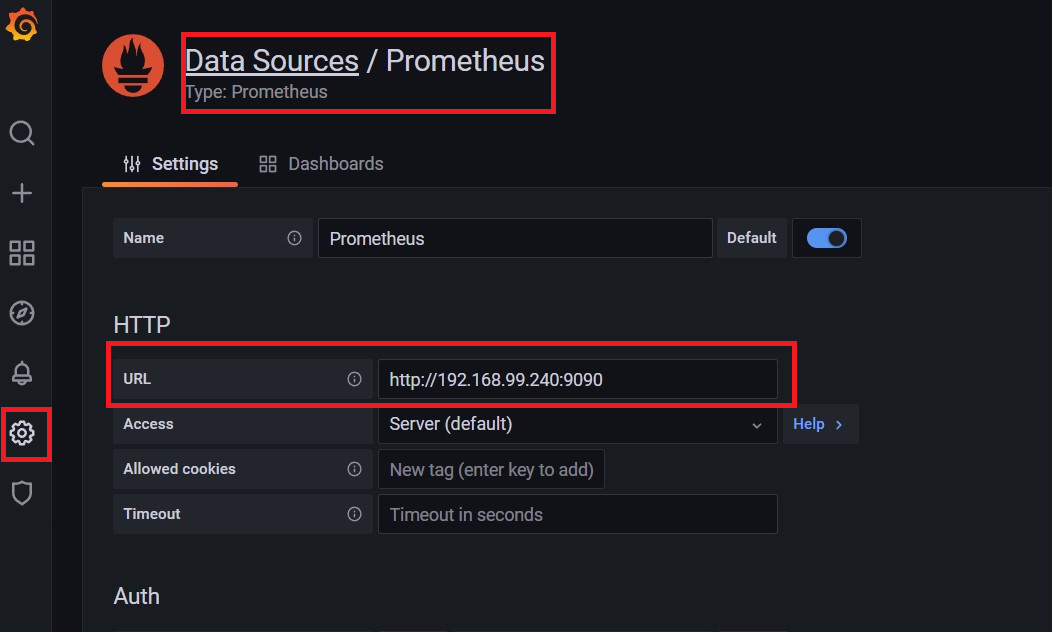Expand the Access Help section
Image resolution: width=1052 pixels, height=632 pixels.
819,424
